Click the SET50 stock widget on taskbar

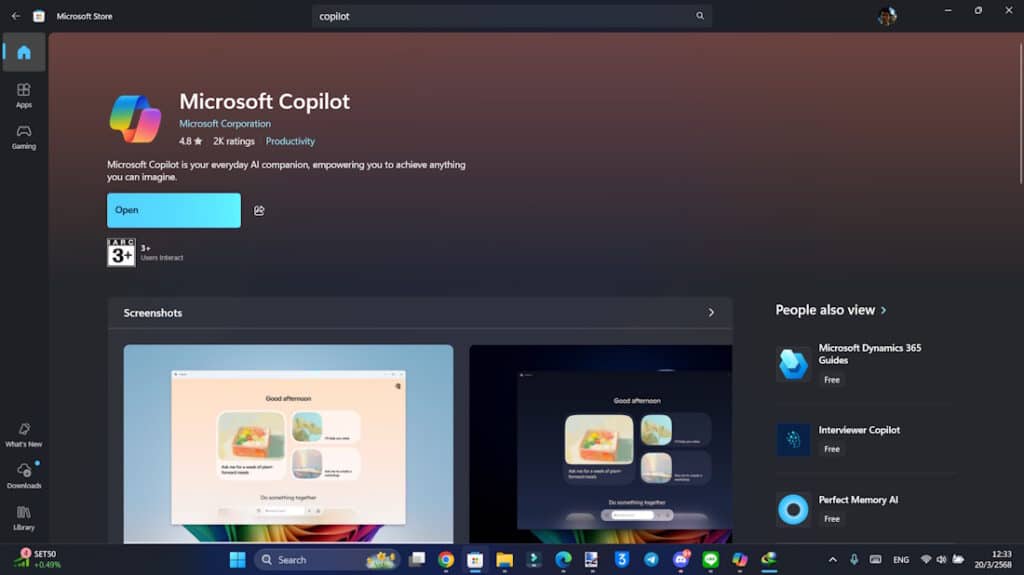(x=38, y=559)
